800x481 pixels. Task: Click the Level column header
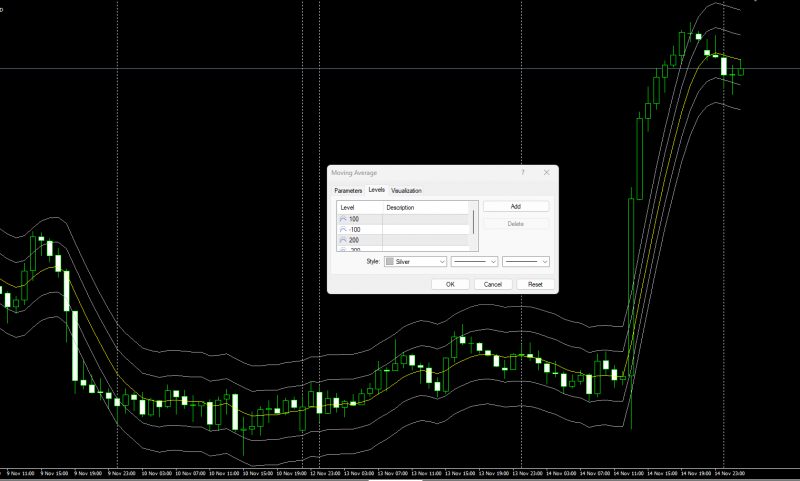(360, 208)
